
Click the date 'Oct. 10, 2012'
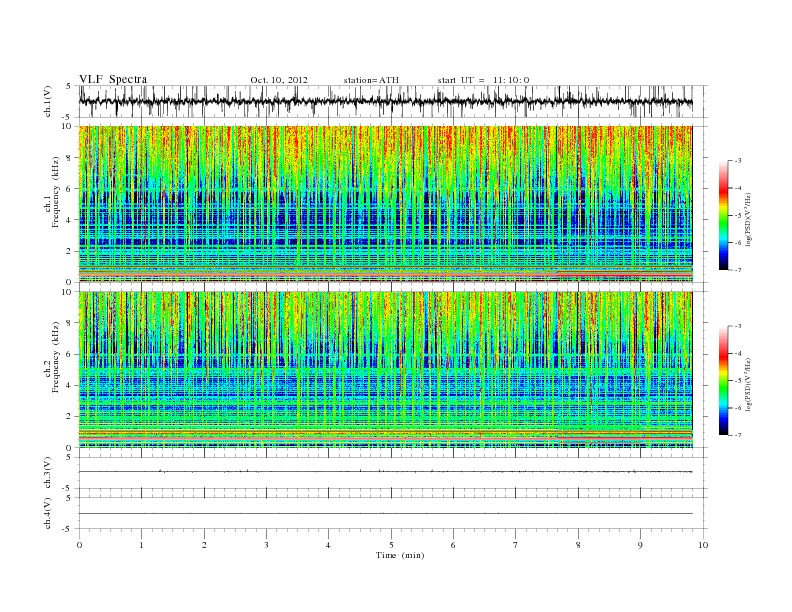(279, 80)
